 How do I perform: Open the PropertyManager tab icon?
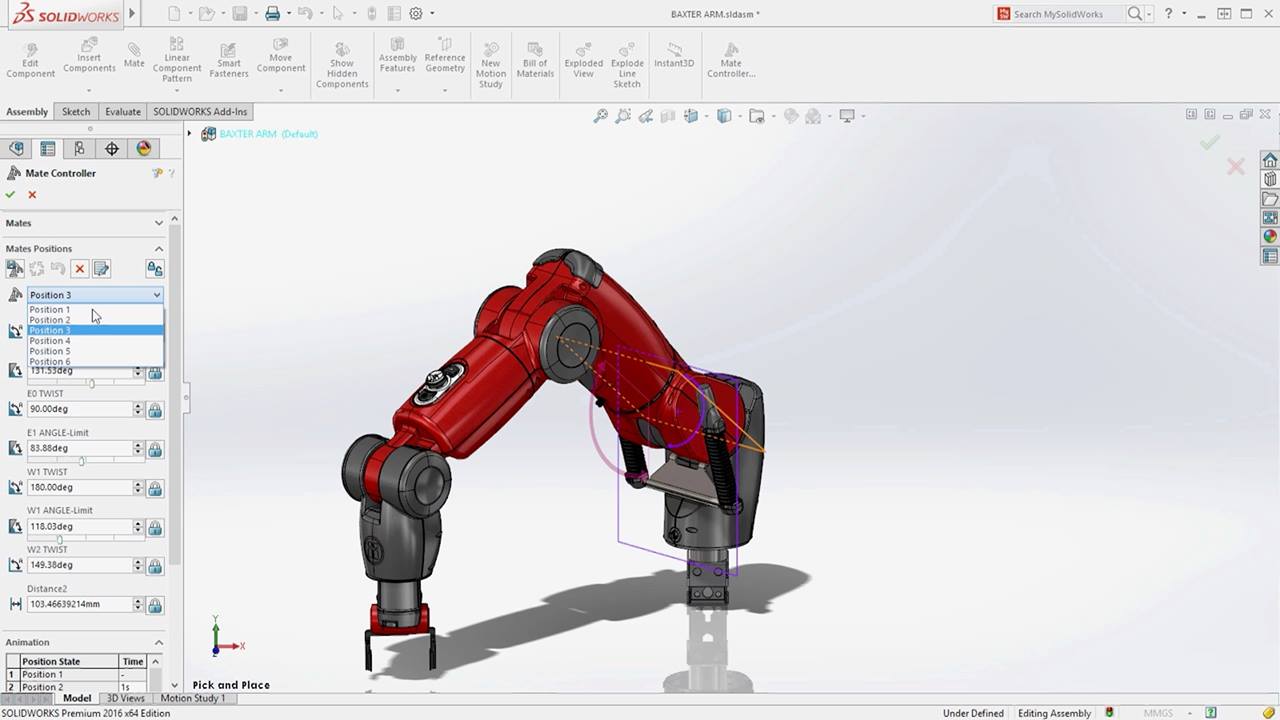pyautogui.click(x=47, y=149)
